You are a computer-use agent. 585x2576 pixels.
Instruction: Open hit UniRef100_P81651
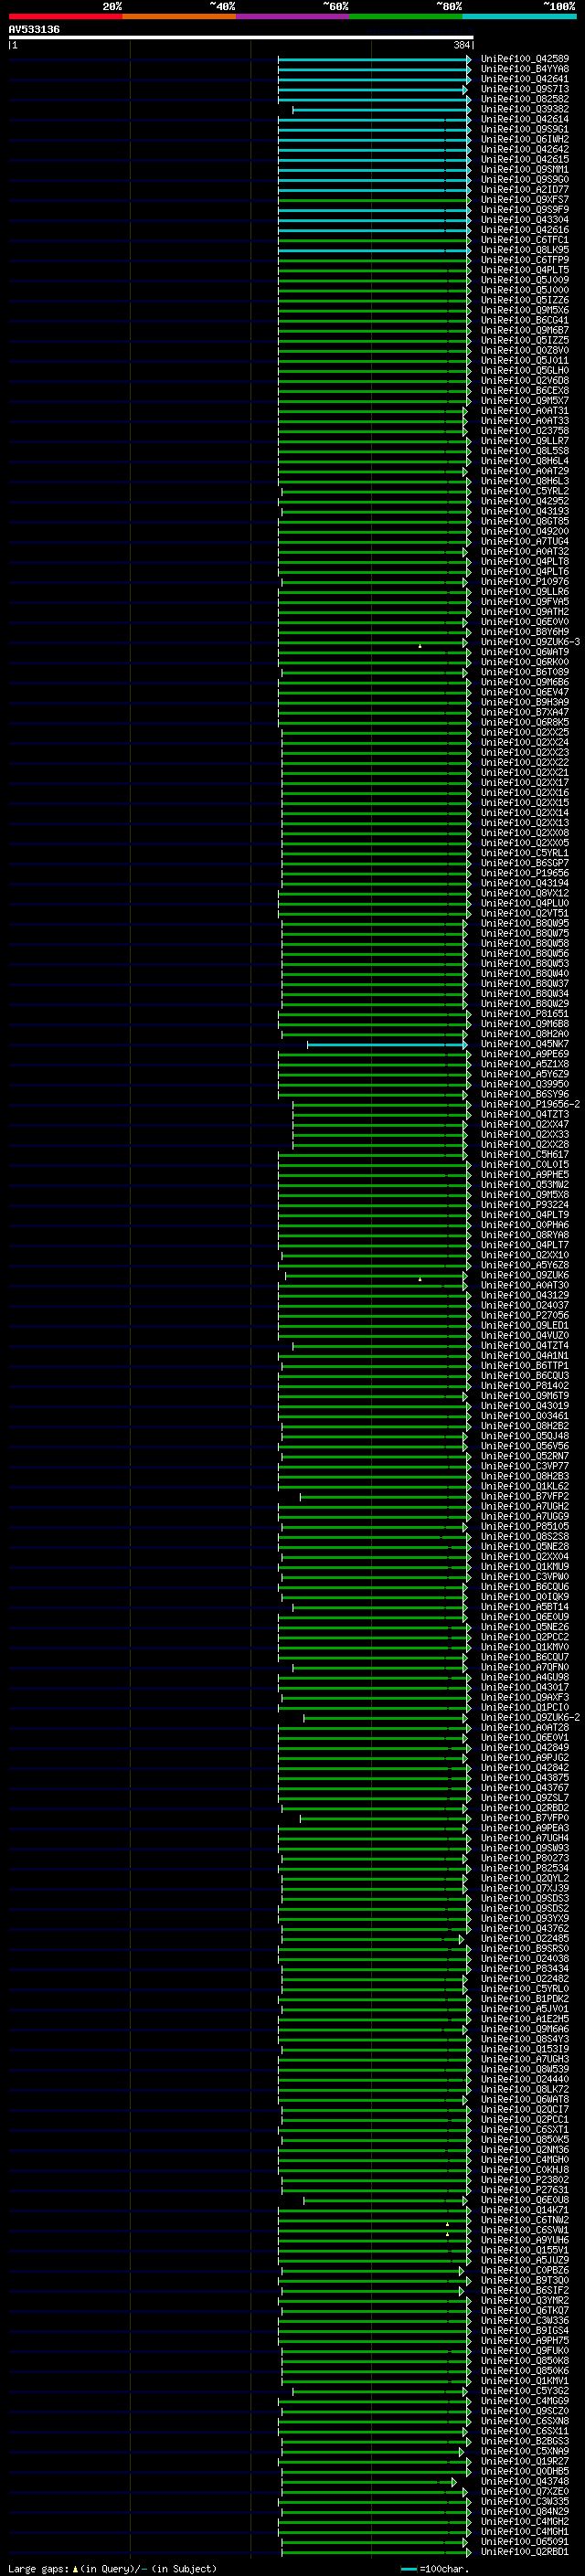click(x=525, y=1013)
